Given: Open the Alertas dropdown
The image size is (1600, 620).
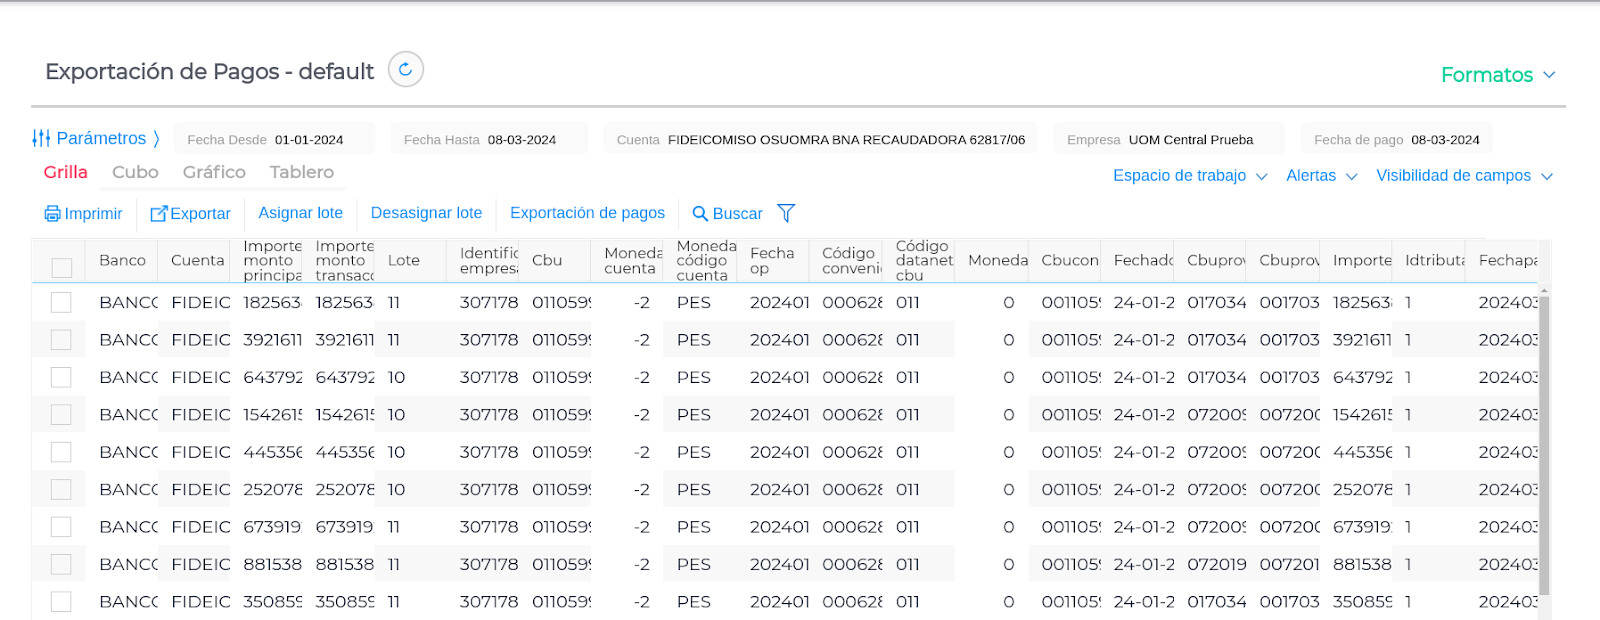Looking at the screenshot, I should click(1321, 176).
